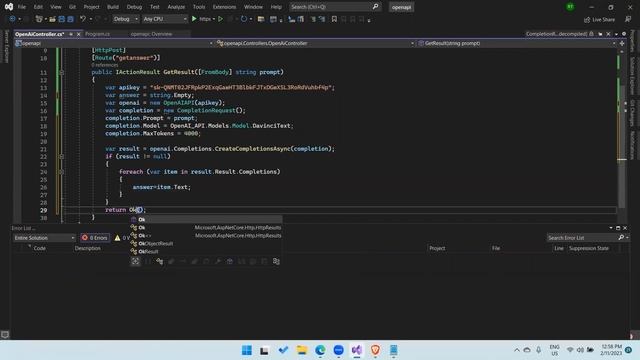Image resolution: width=640 pixels, height=360 pixels.
Task: Sort Error List by Project column
Action: pyautogui.click(x=437, y=248)
